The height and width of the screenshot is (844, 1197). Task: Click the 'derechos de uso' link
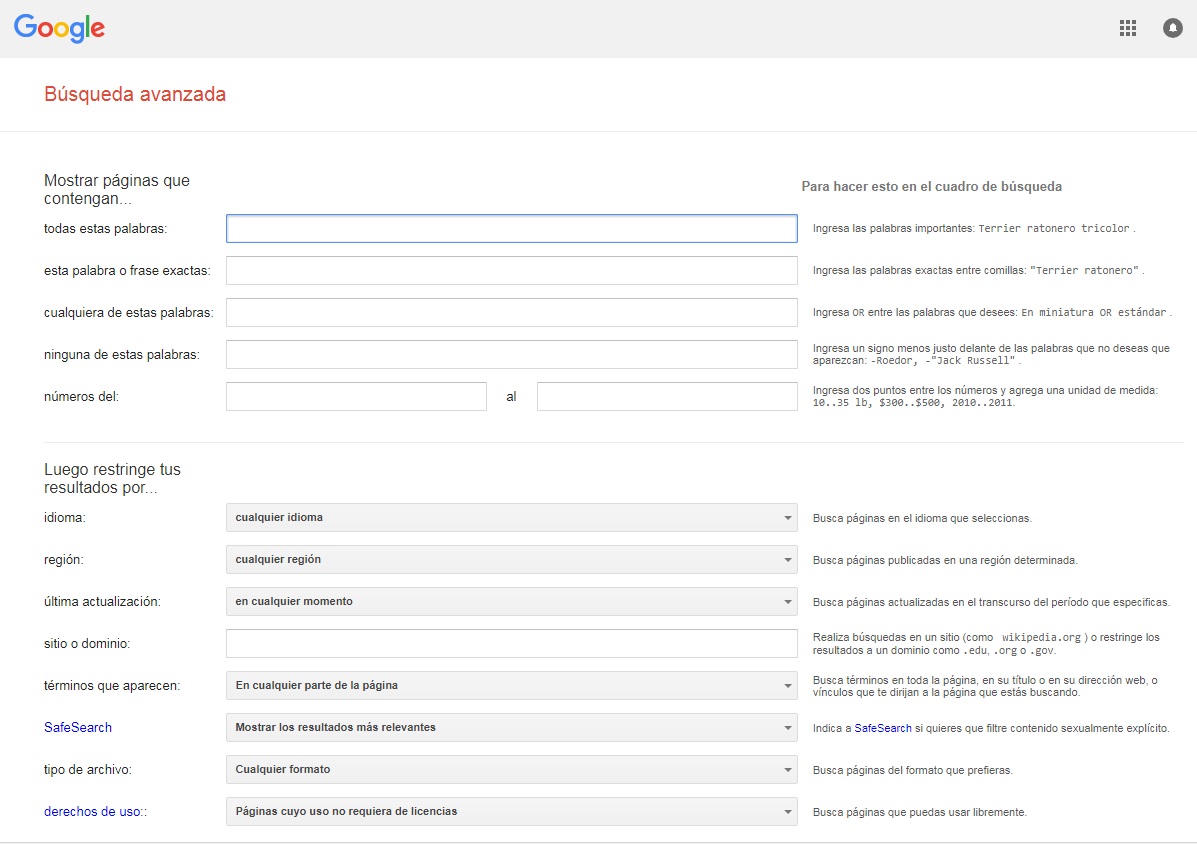(x=93, y=812)
